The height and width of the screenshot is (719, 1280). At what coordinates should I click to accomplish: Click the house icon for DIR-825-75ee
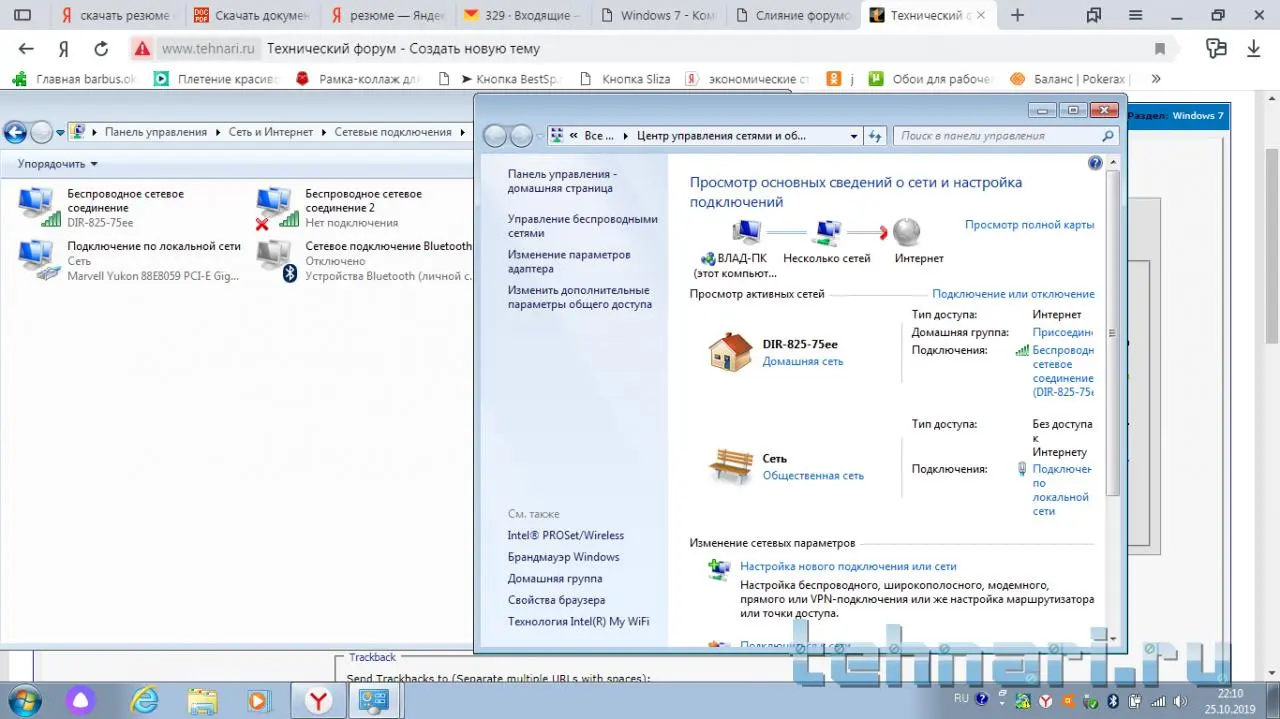(x=730, y=352)
